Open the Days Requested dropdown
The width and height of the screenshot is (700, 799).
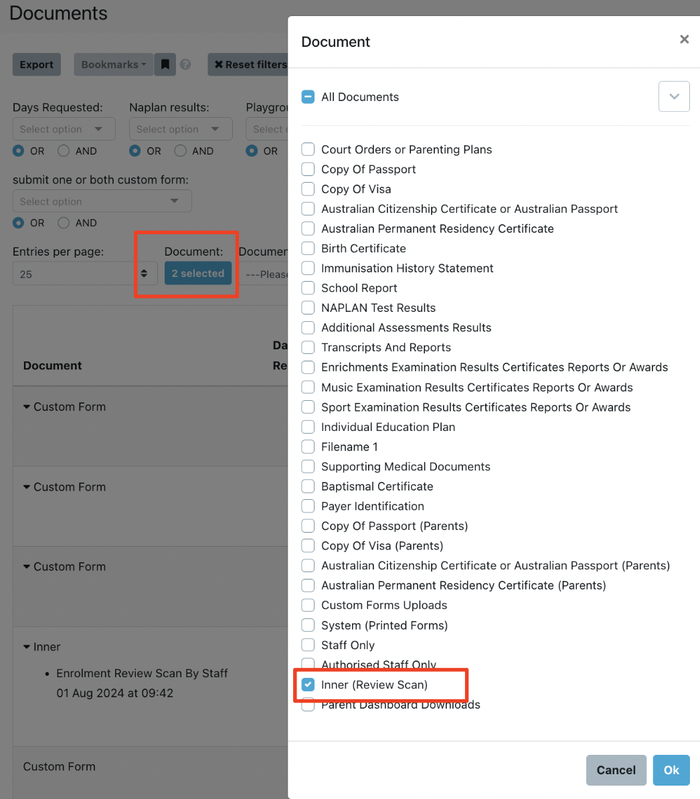point(64,129)
